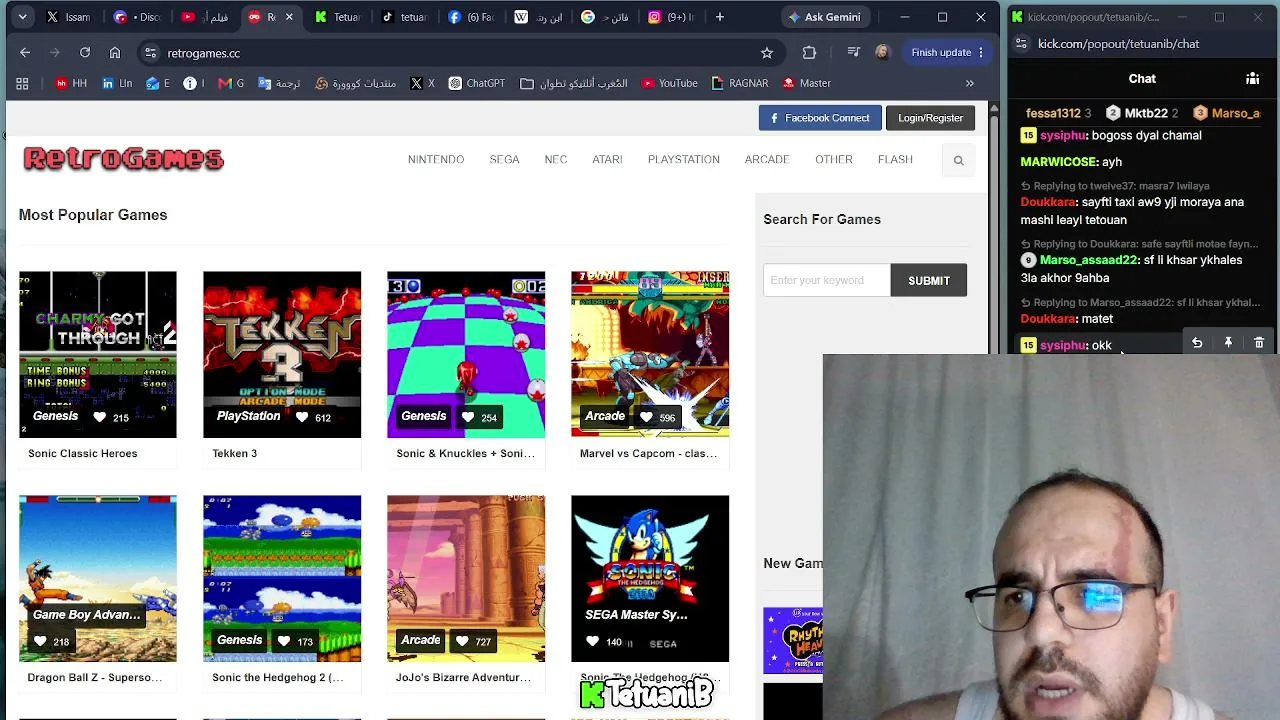Open the browser extensions puzzle icon
The height and width of the screenshot is (720, 1280).
(x=809, y=53)
